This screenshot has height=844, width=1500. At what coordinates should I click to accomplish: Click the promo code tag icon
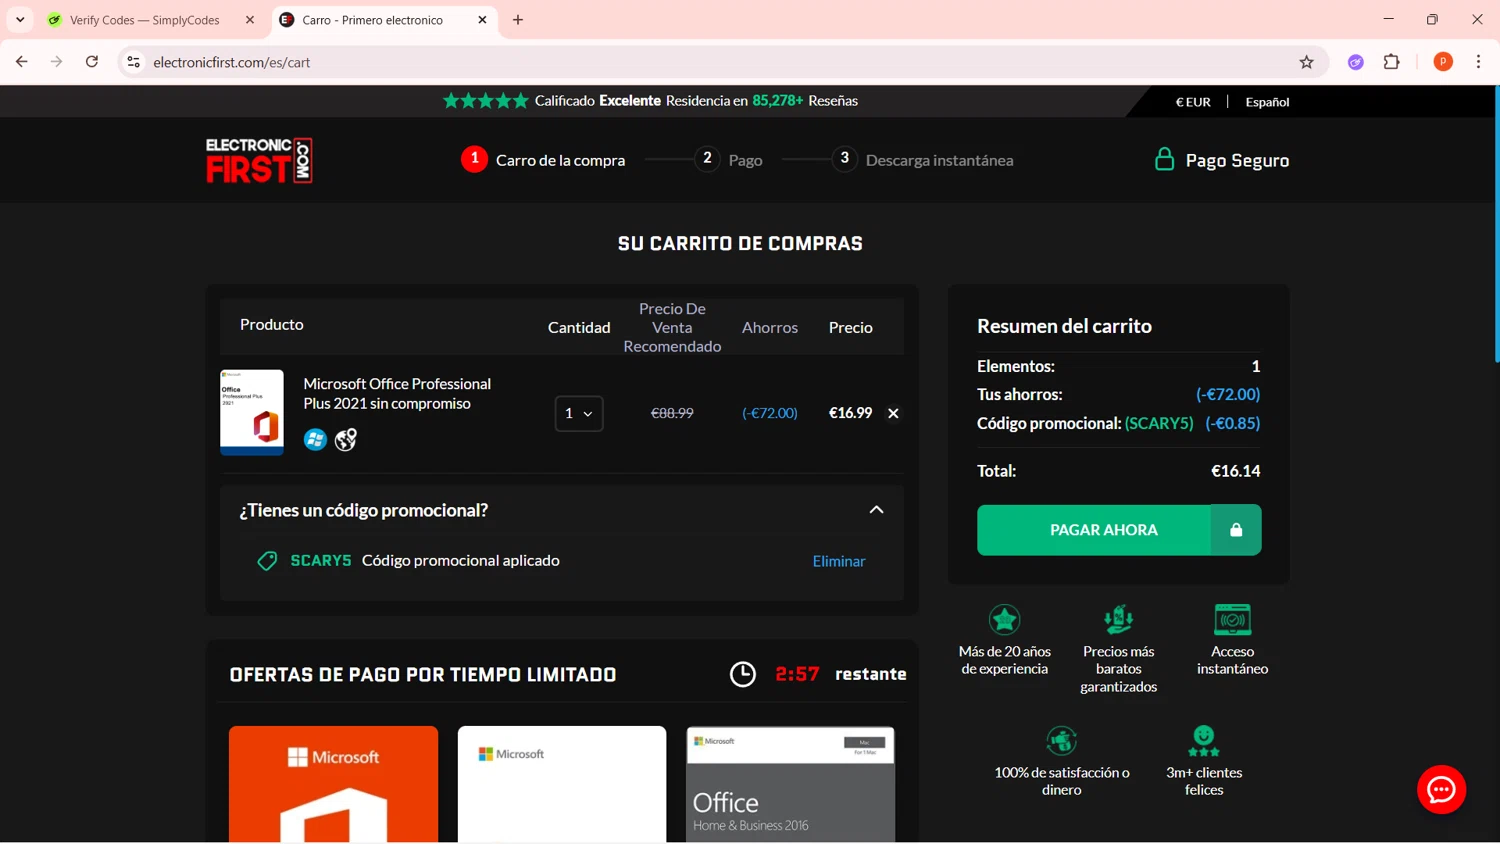267,561
